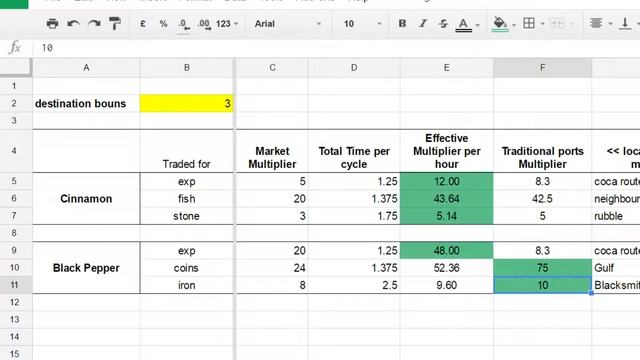The width and height of the screenshot is (640, 360).
Task: Open the text color picker
Action: [x=467, y=24]
